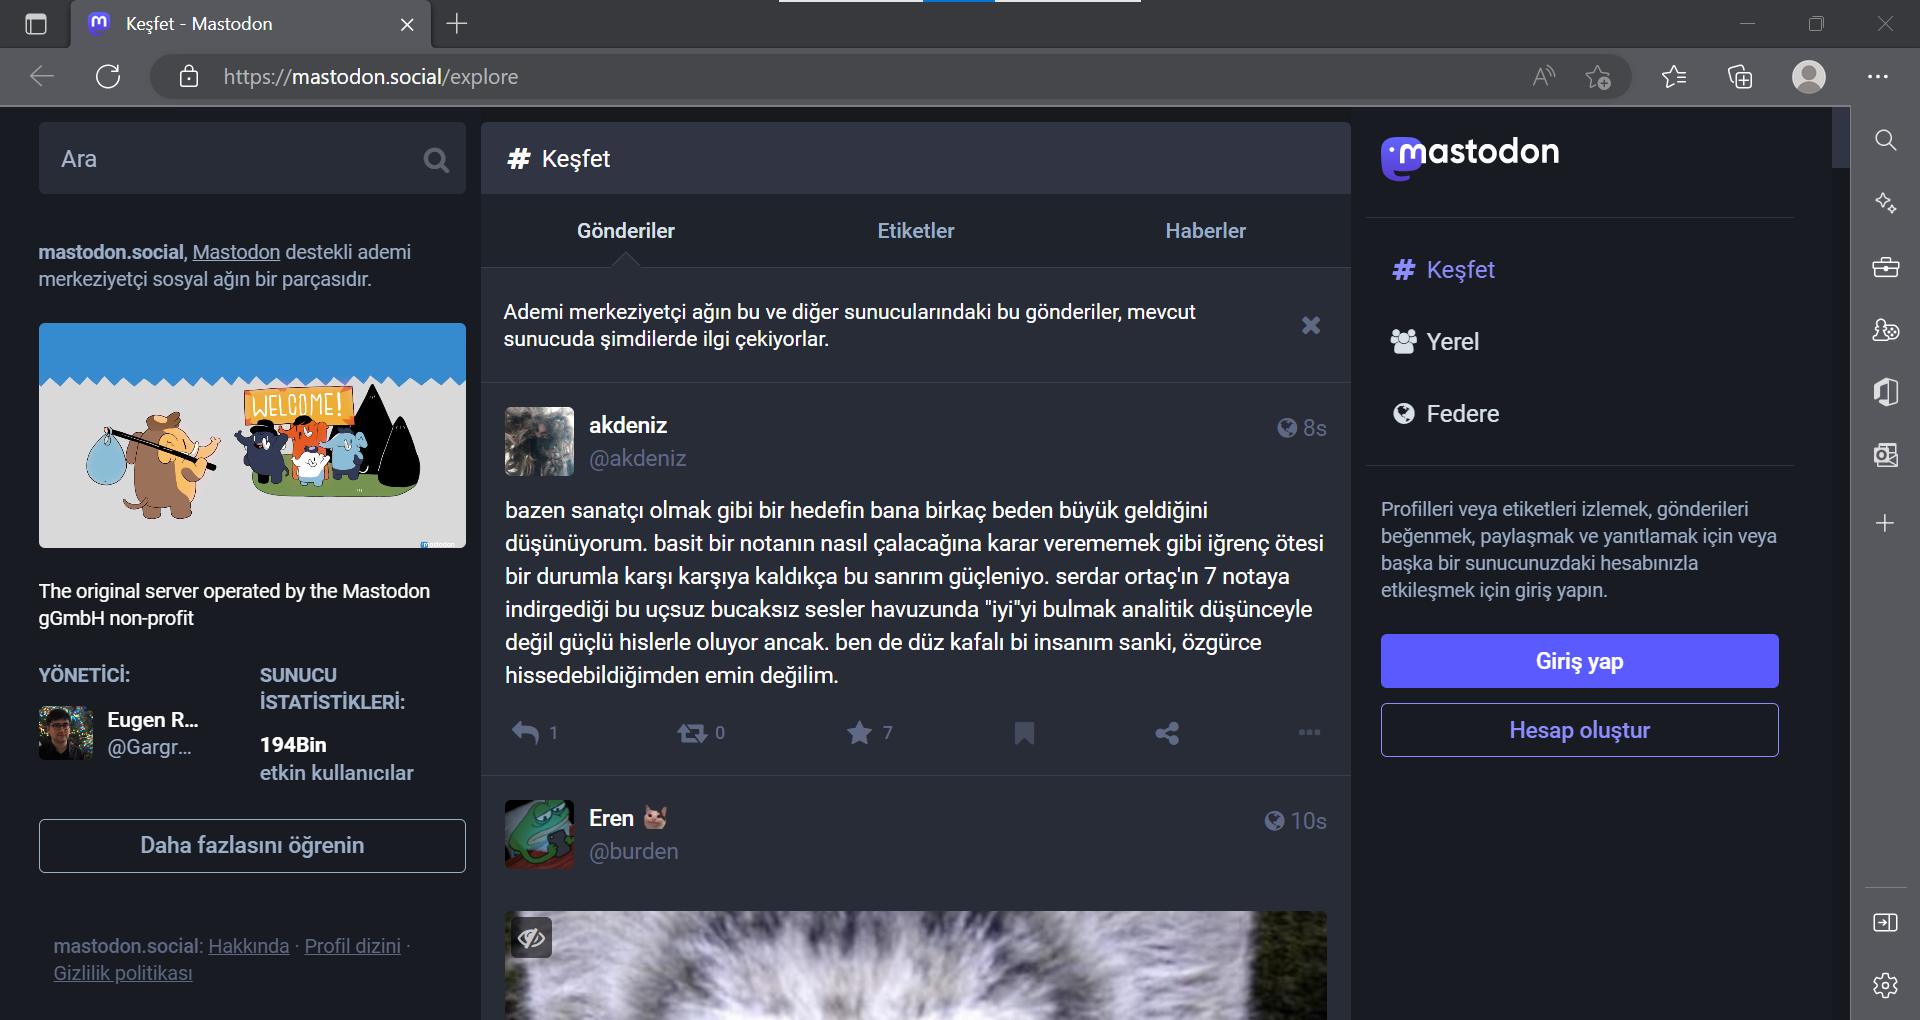Screen dimensions: 1920x1020
Task: Toggle hidden media on Eren's post
Action: 531,937
